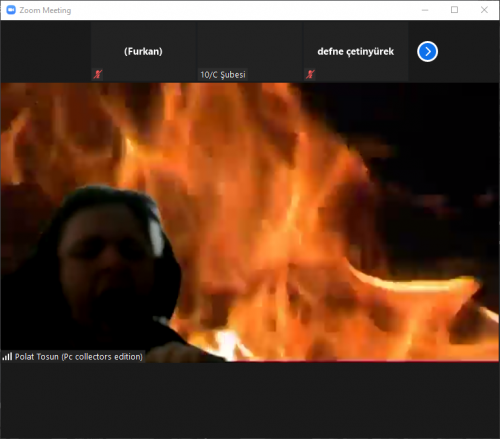Click the Zoom Meeting title text

coord(45,10)
